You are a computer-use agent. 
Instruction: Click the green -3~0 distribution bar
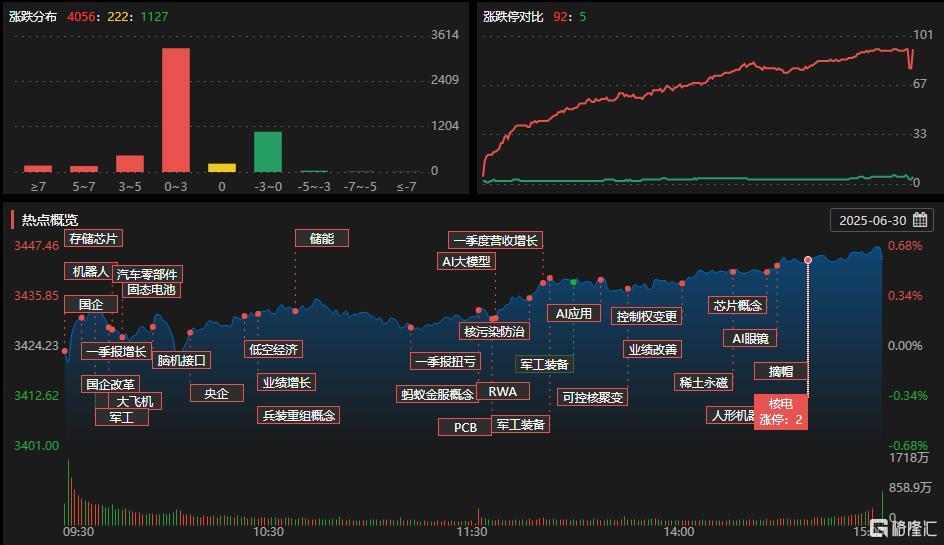tap(268, 152)
